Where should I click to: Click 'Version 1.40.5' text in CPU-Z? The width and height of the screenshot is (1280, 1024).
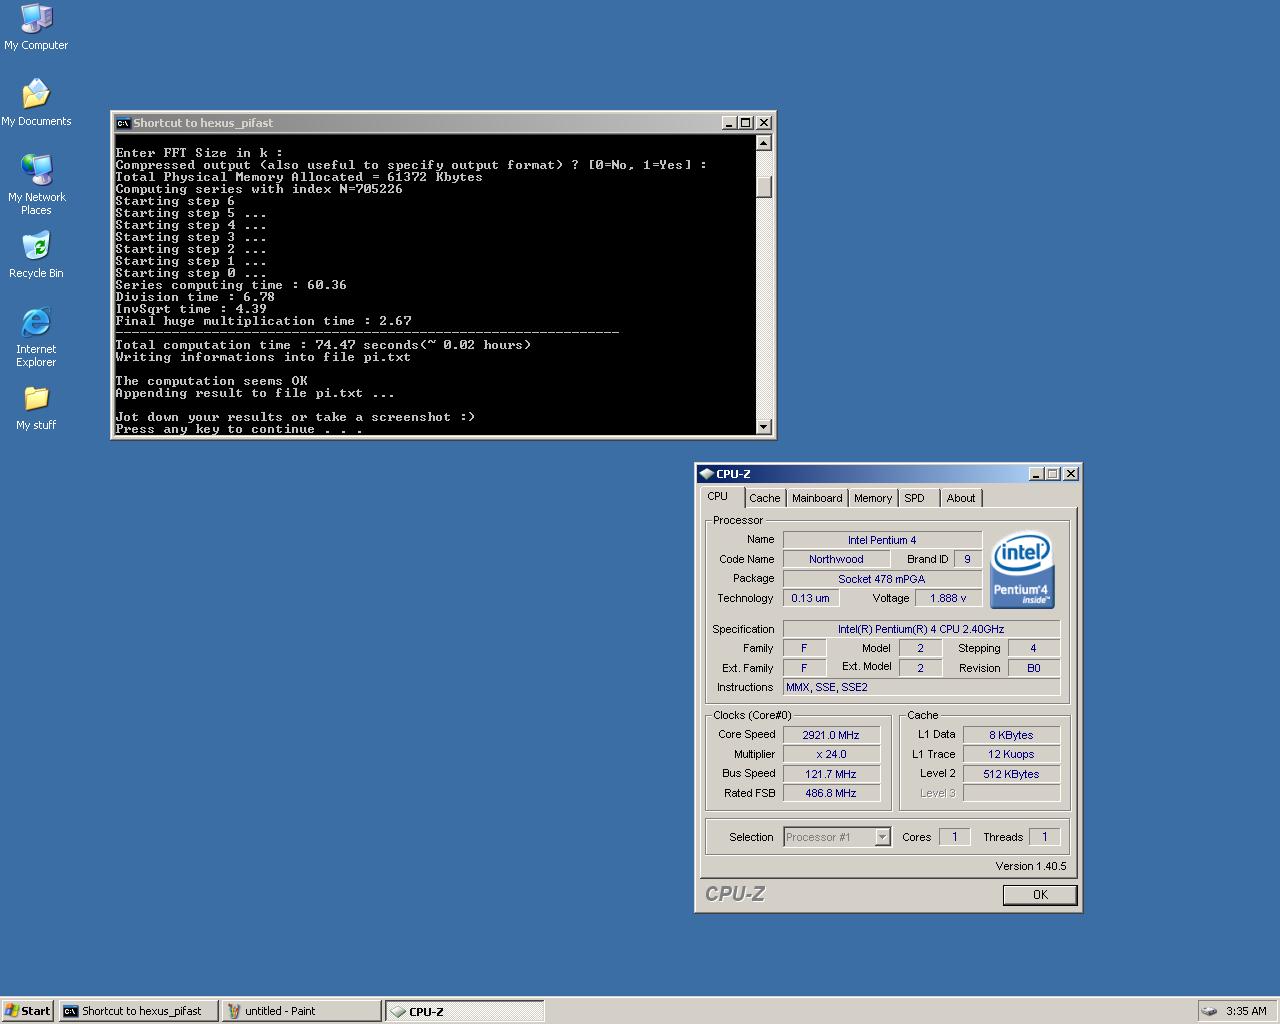tap(1030, 866)
